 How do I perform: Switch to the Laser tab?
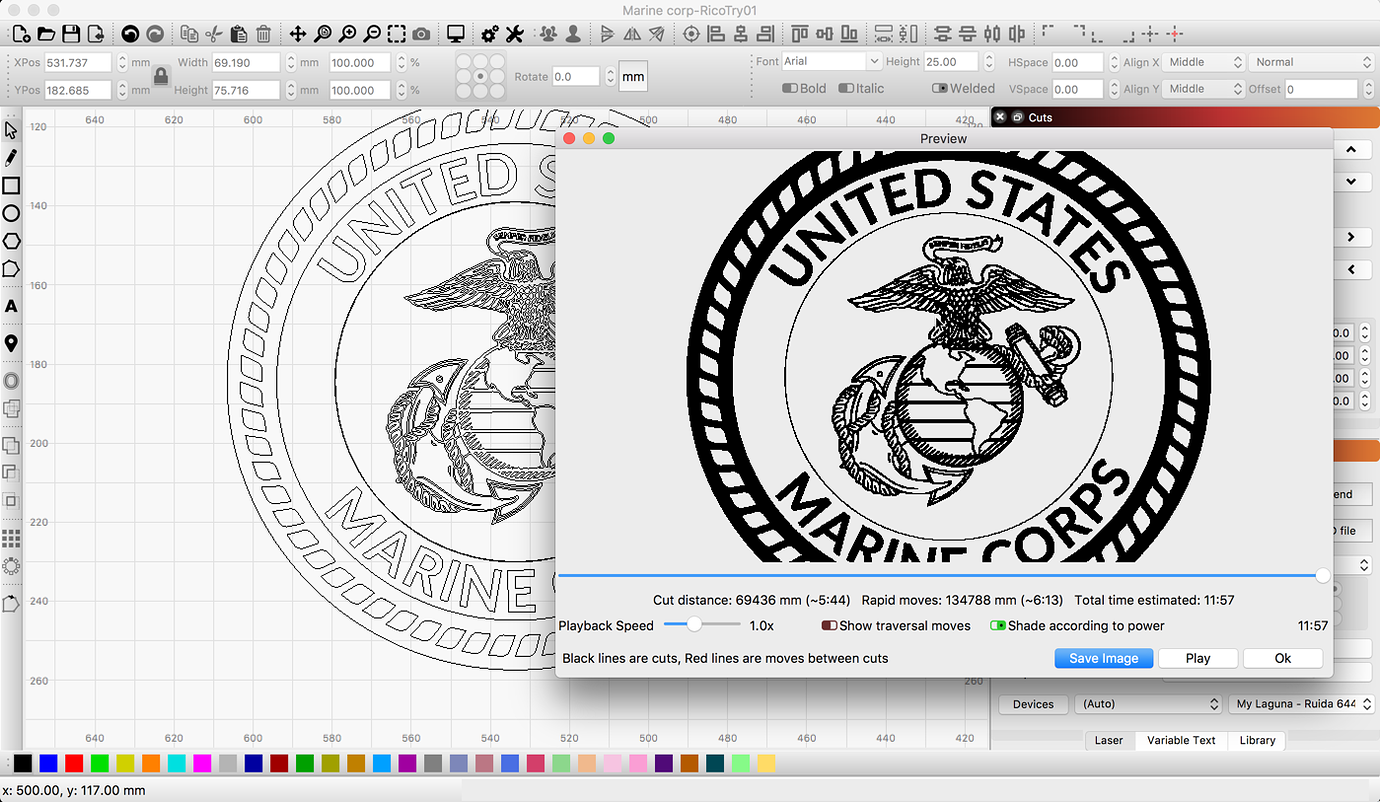coord(1109,740)
